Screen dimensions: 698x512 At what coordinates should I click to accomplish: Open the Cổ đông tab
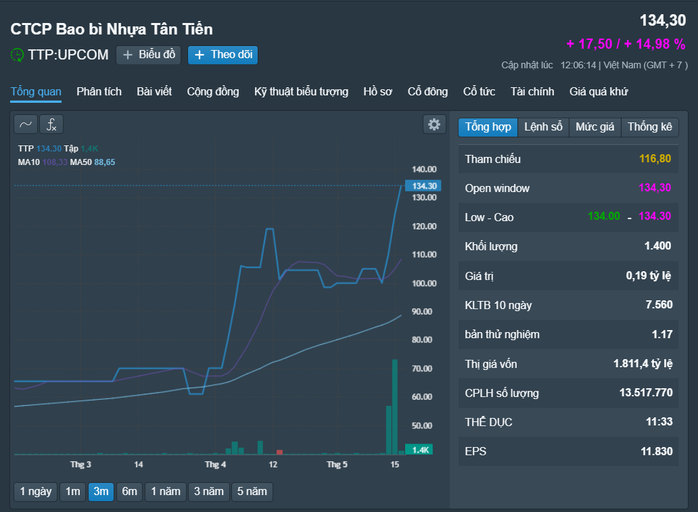click(x=427, y=92)
